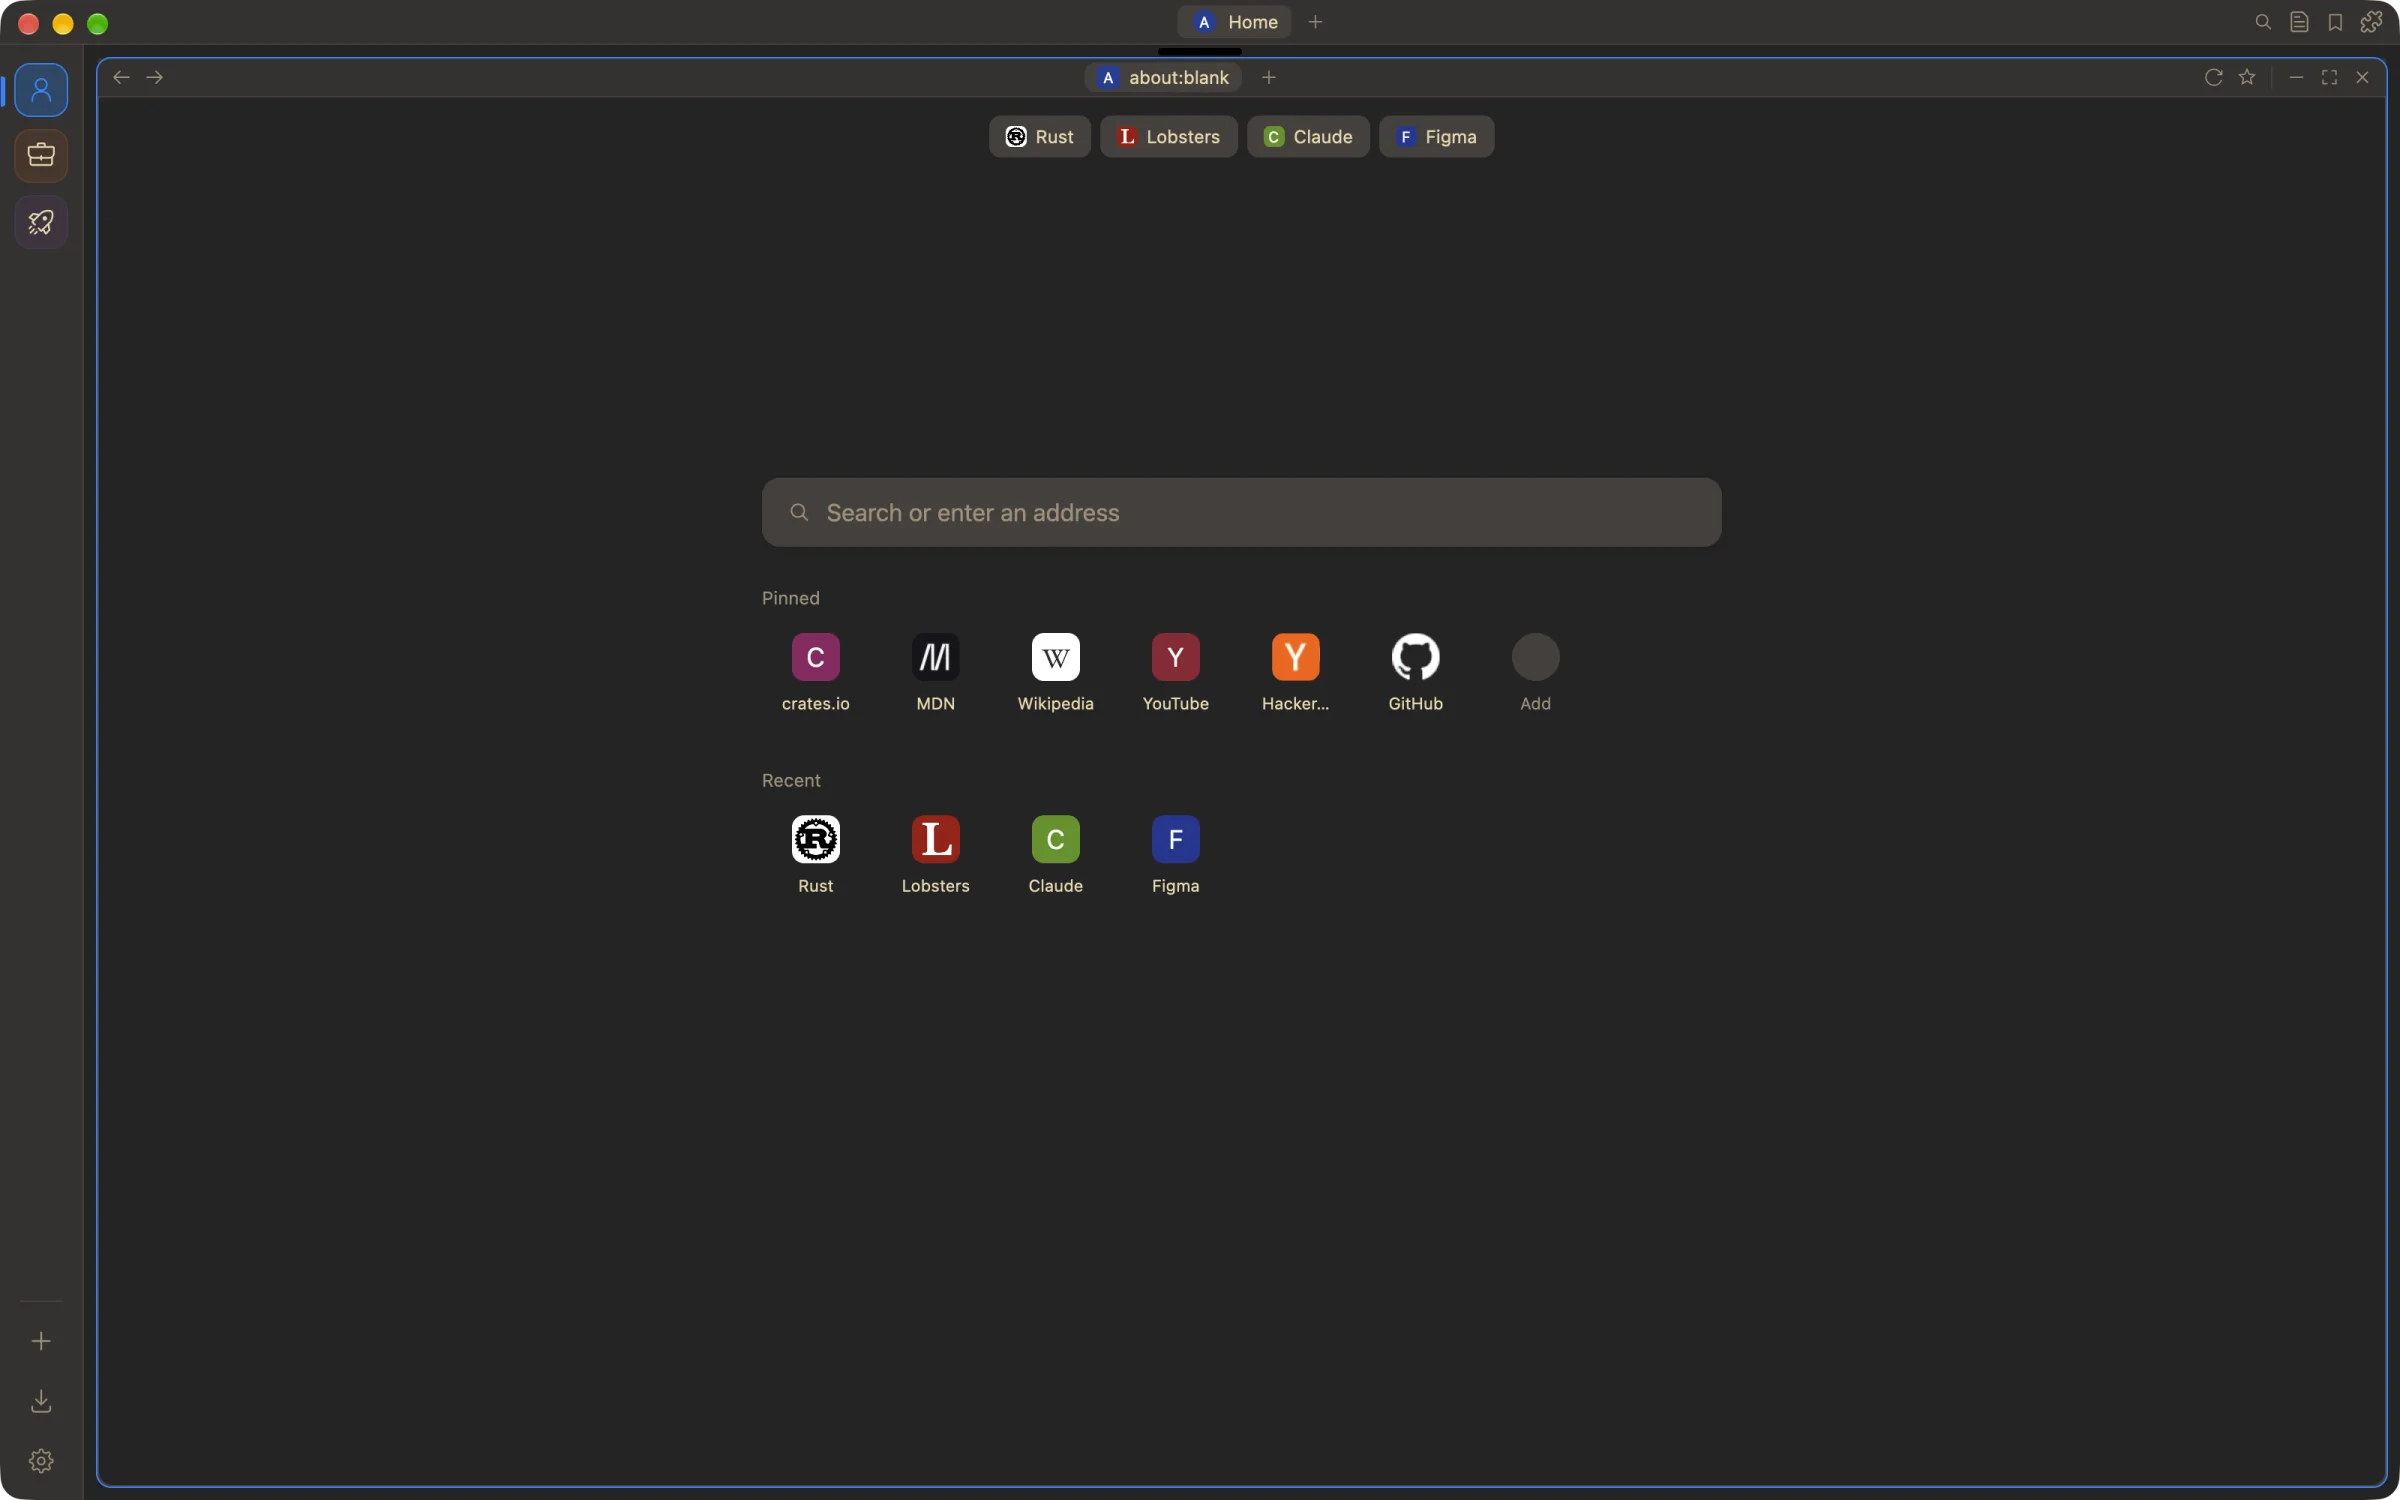Screen dimensions: 2400x1500
Task: Open the rocket workspace in sidebar
Action: point(41,221)
